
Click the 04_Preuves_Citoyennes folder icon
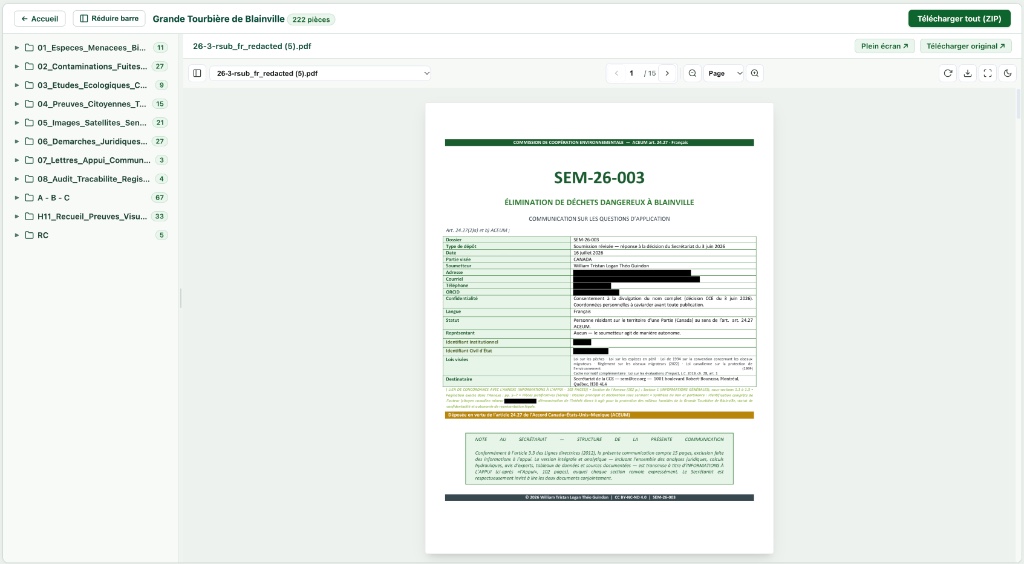point(29,104)
